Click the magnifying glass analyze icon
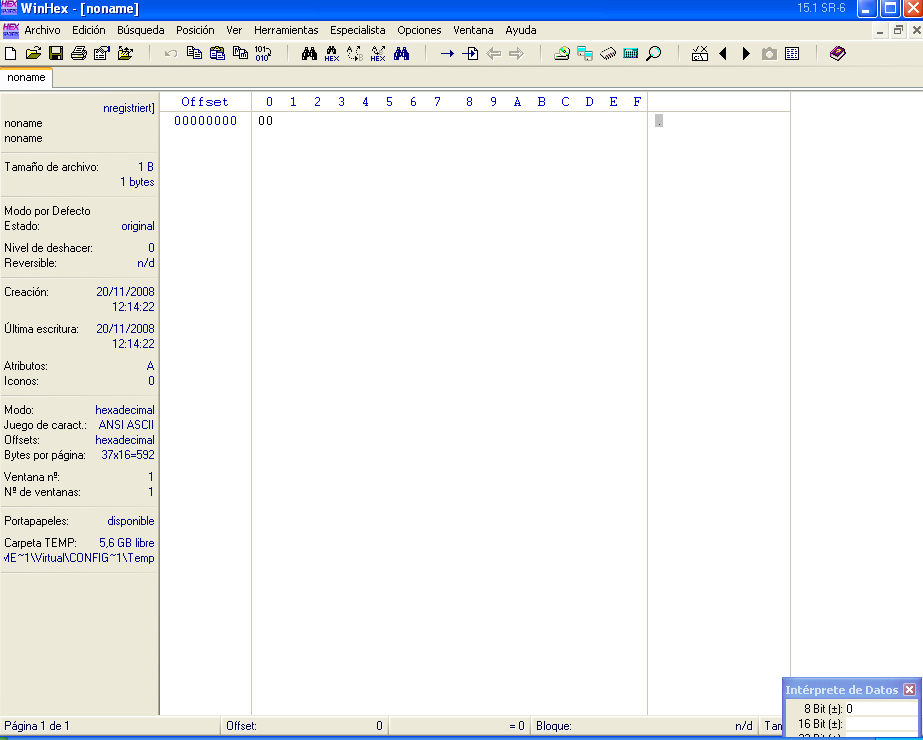The width and height of the screenshot is (923, 740). click(x=653, y=54)
